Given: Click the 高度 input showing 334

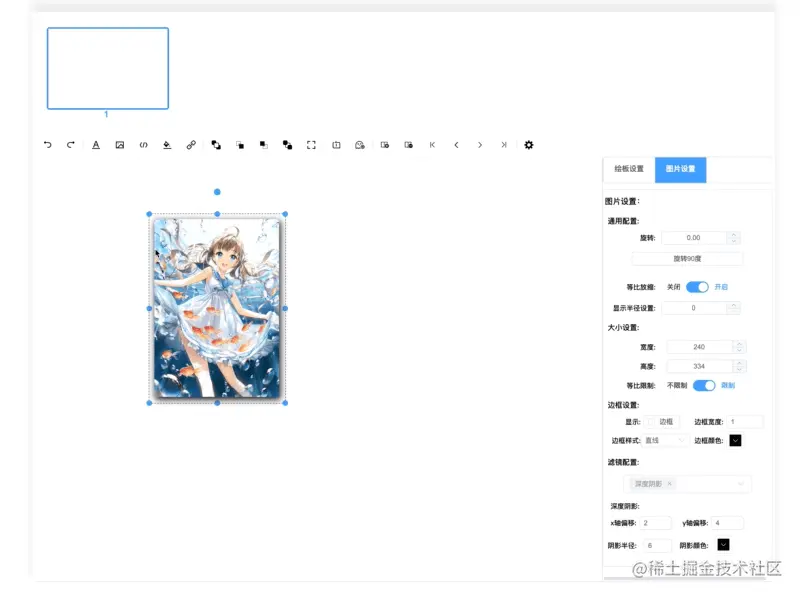Looking at the screenshot, I should tap(699, 366).
